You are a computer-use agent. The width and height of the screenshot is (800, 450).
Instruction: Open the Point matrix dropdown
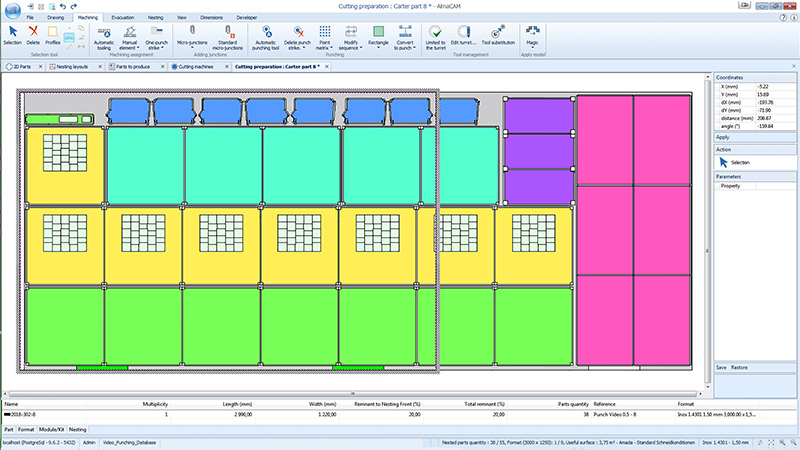tap(324, 49)
